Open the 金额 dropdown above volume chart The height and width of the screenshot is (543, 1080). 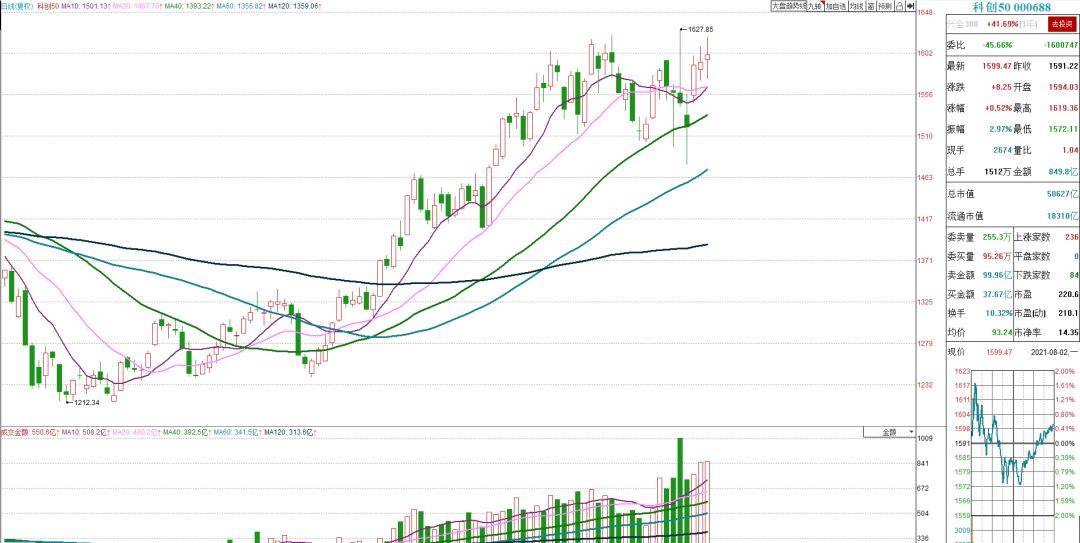click(x=890, y=432)
